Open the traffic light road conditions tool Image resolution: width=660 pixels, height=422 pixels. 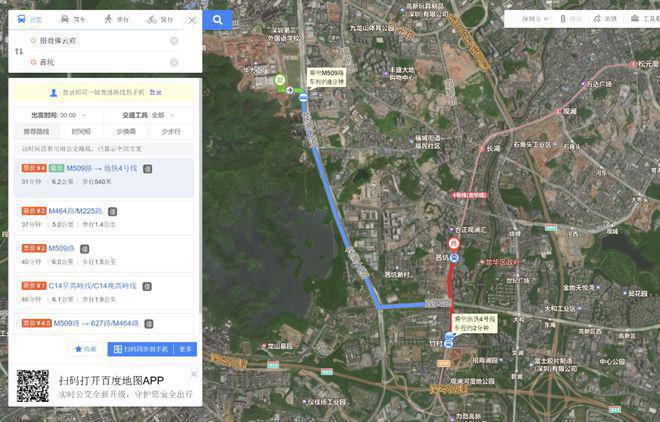563,19
